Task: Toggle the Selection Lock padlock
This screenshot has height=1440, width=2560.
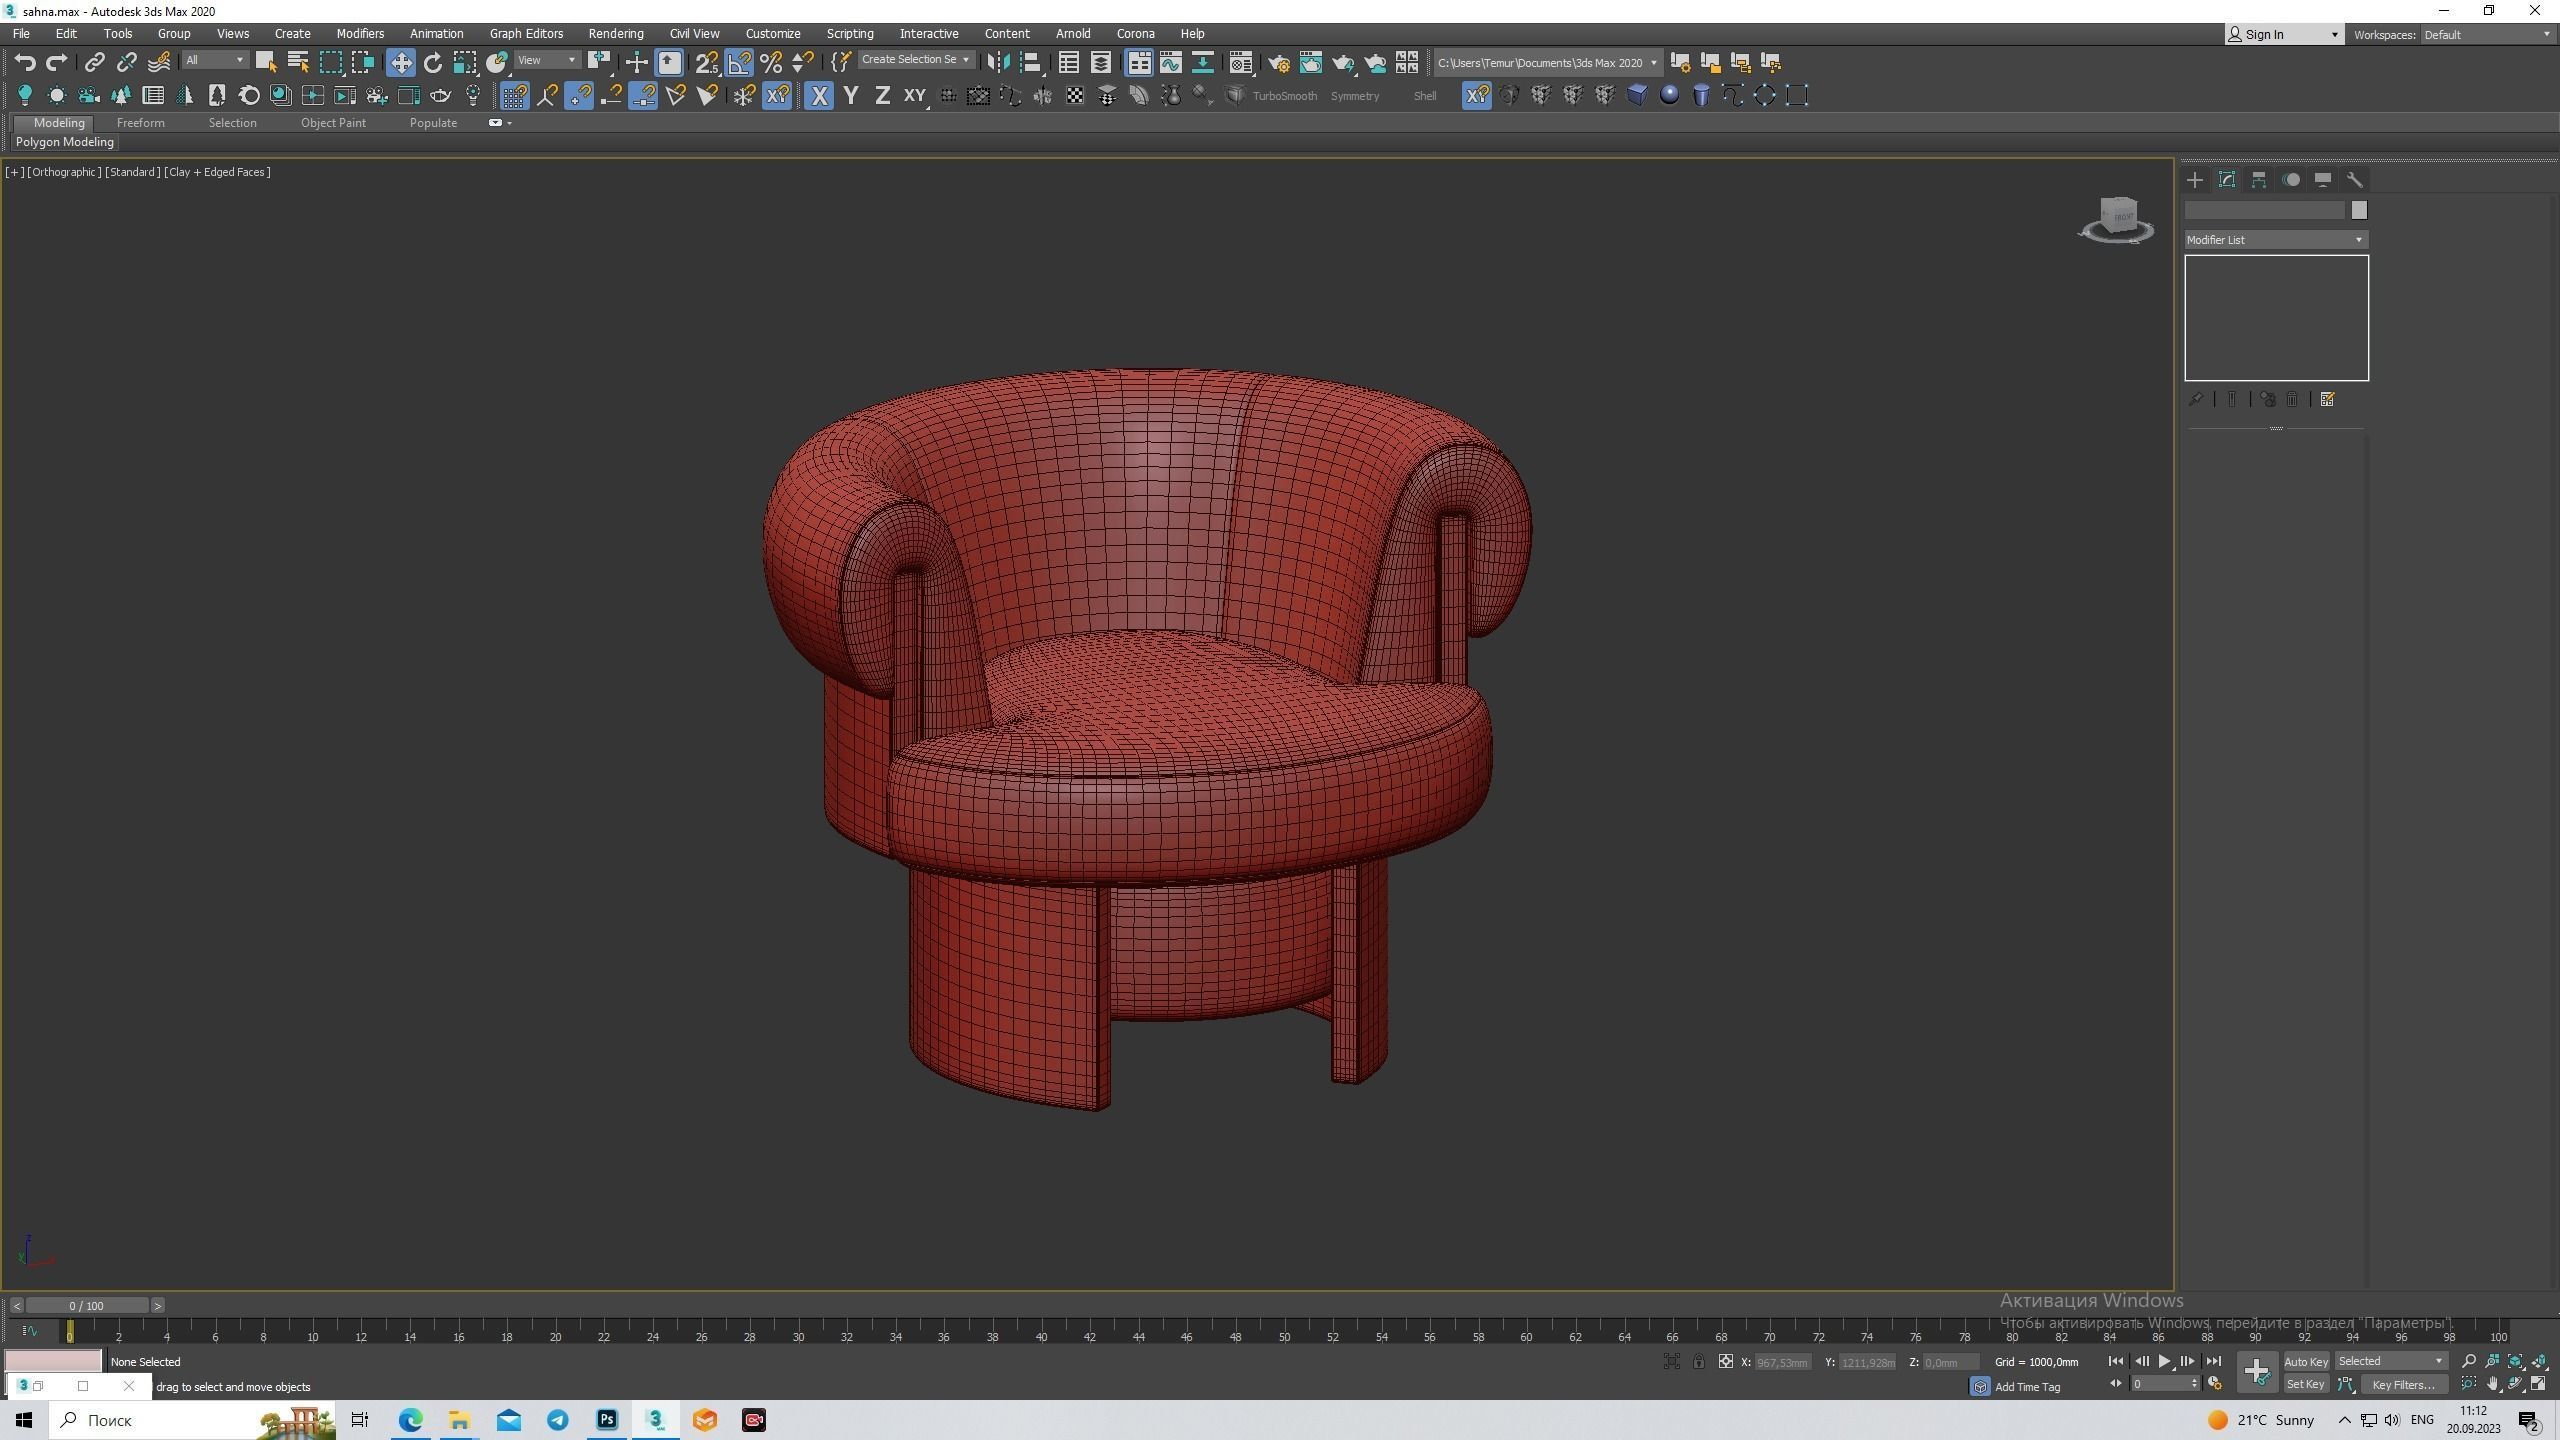Action: pos(1699,1362)
